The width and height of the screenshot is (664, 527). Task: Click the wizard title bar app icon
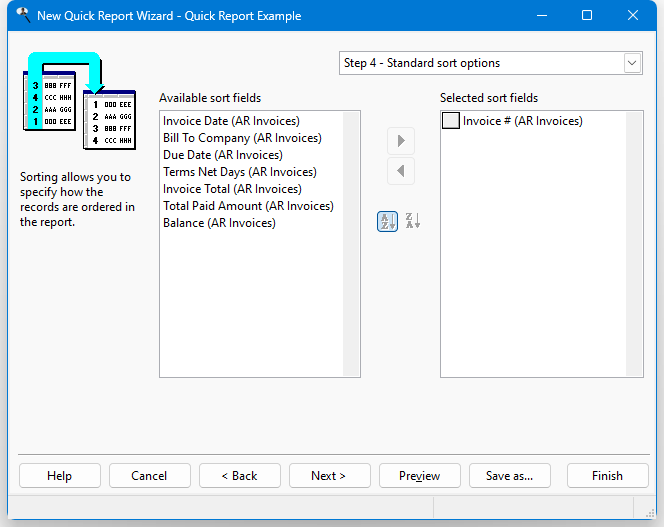tap(23, 15)
